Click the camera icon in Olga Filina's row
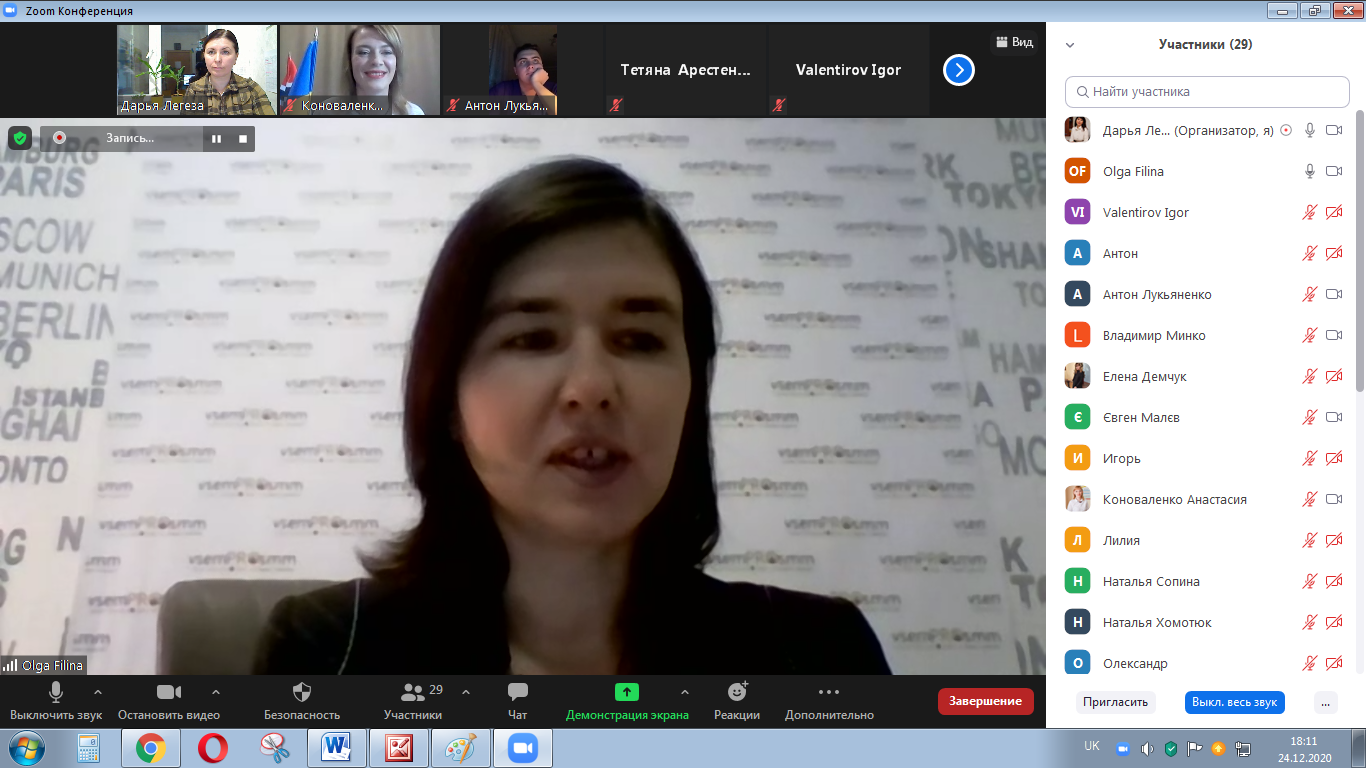Image resolution: width=1366 pixels, height=768 pixels. pyautogui.click(x=1334, y=171)
